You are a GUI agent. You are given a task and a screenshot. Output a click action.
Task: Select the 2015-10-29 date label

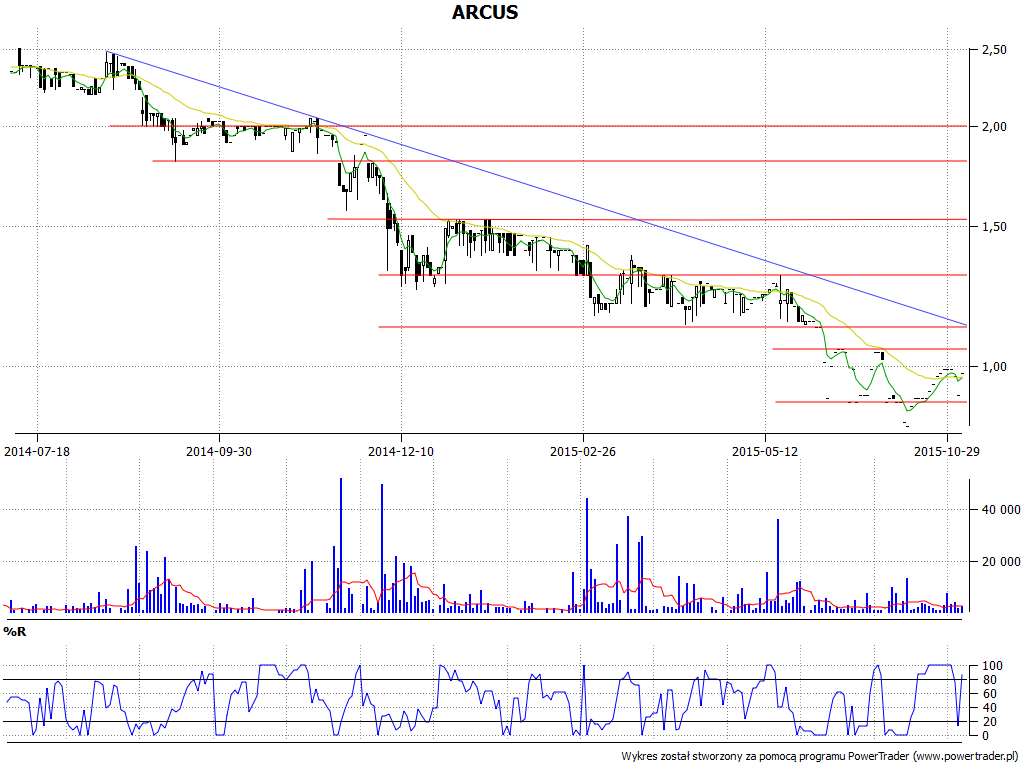pos(946,451)
